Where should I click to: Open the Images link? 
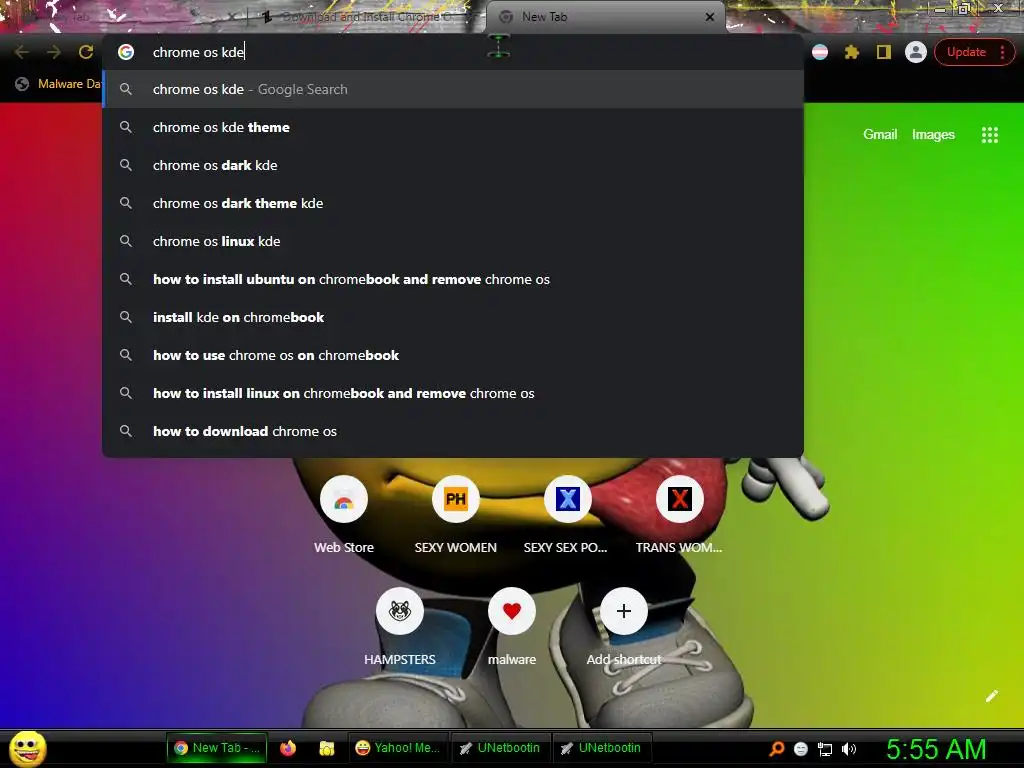click(x=933, y=135)
